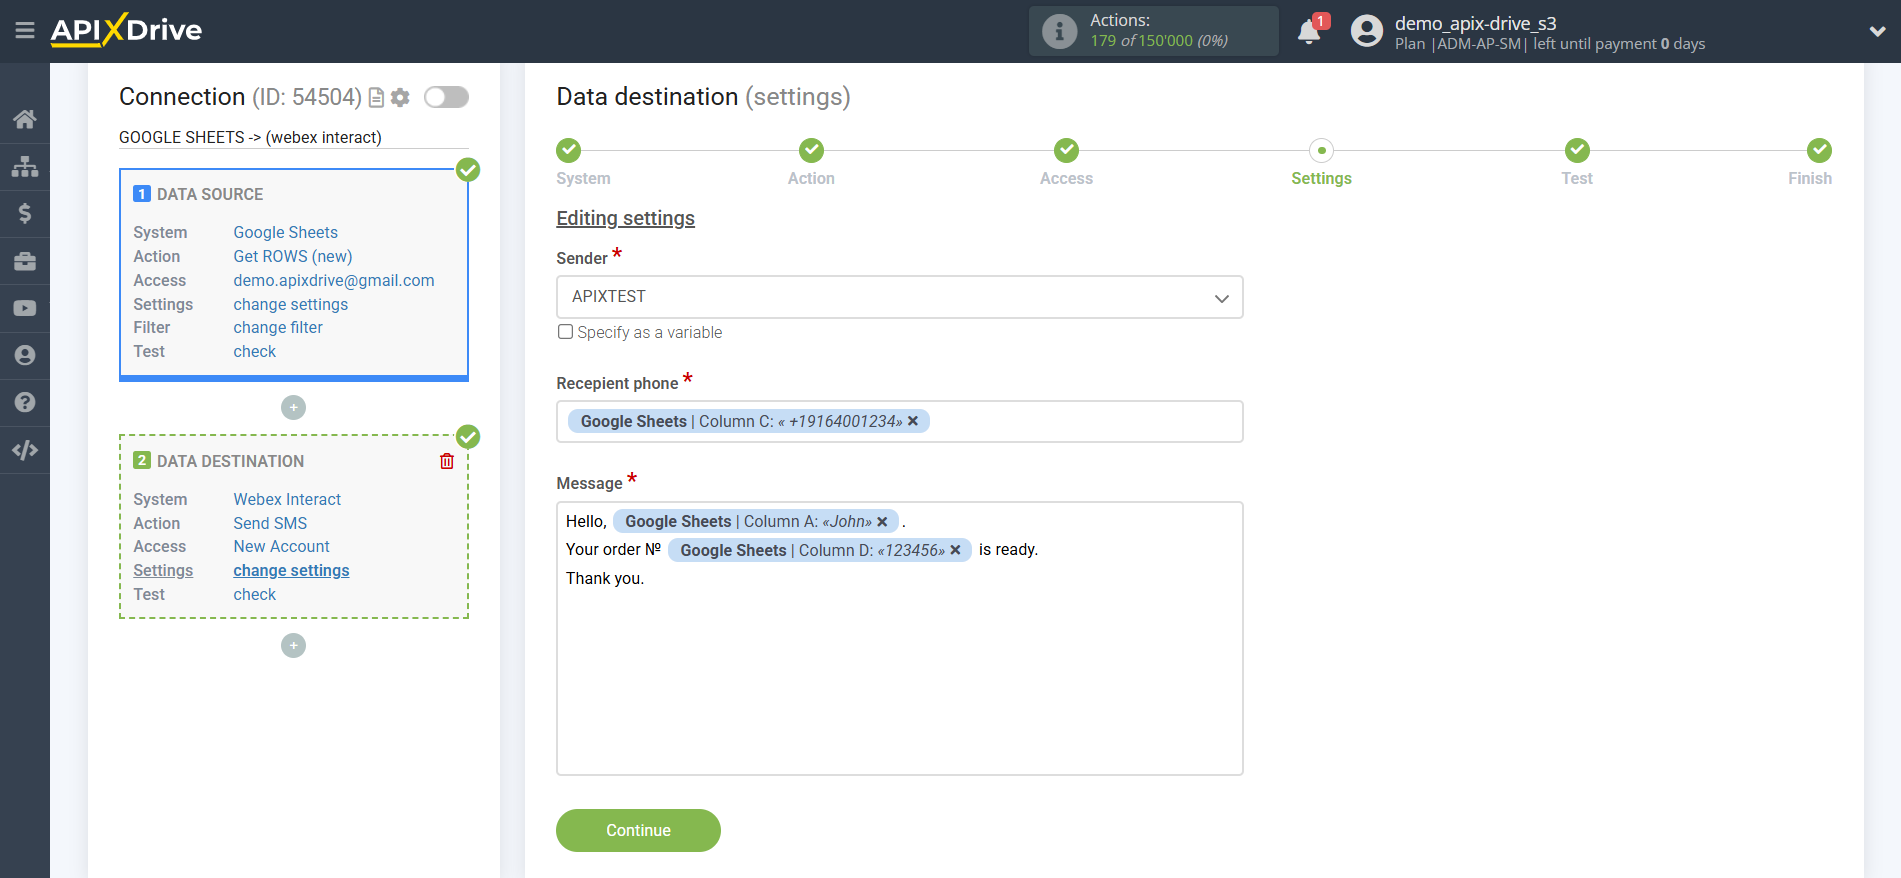This screenshot has width=1901, height=878.
Task: Click destination check link
Action: pos(255,594)
